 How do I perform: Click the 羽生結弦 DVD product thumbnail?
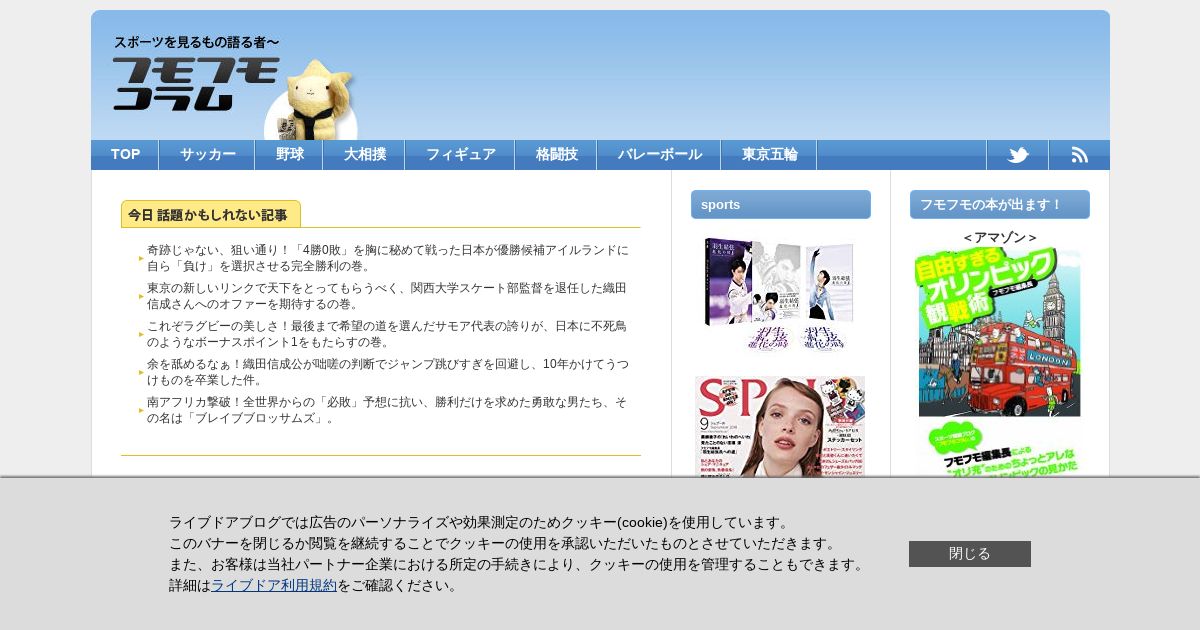[780, 295]
